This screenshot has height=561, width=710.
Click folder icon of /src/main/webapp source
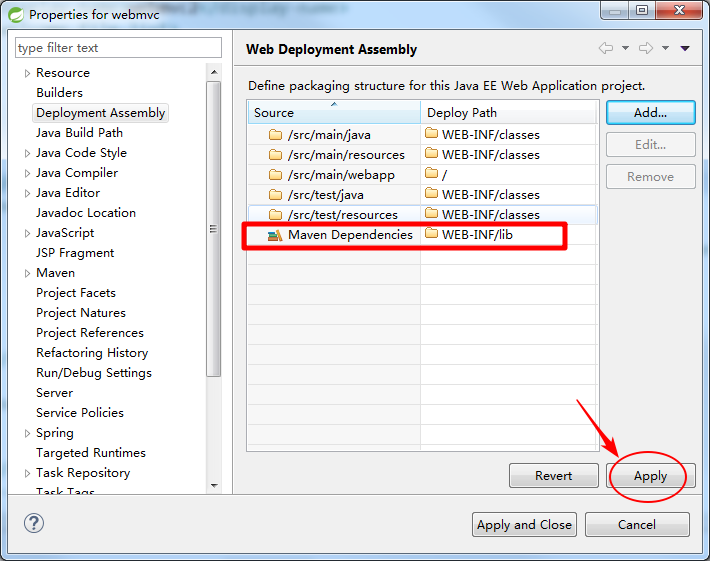tap(275, 175)
